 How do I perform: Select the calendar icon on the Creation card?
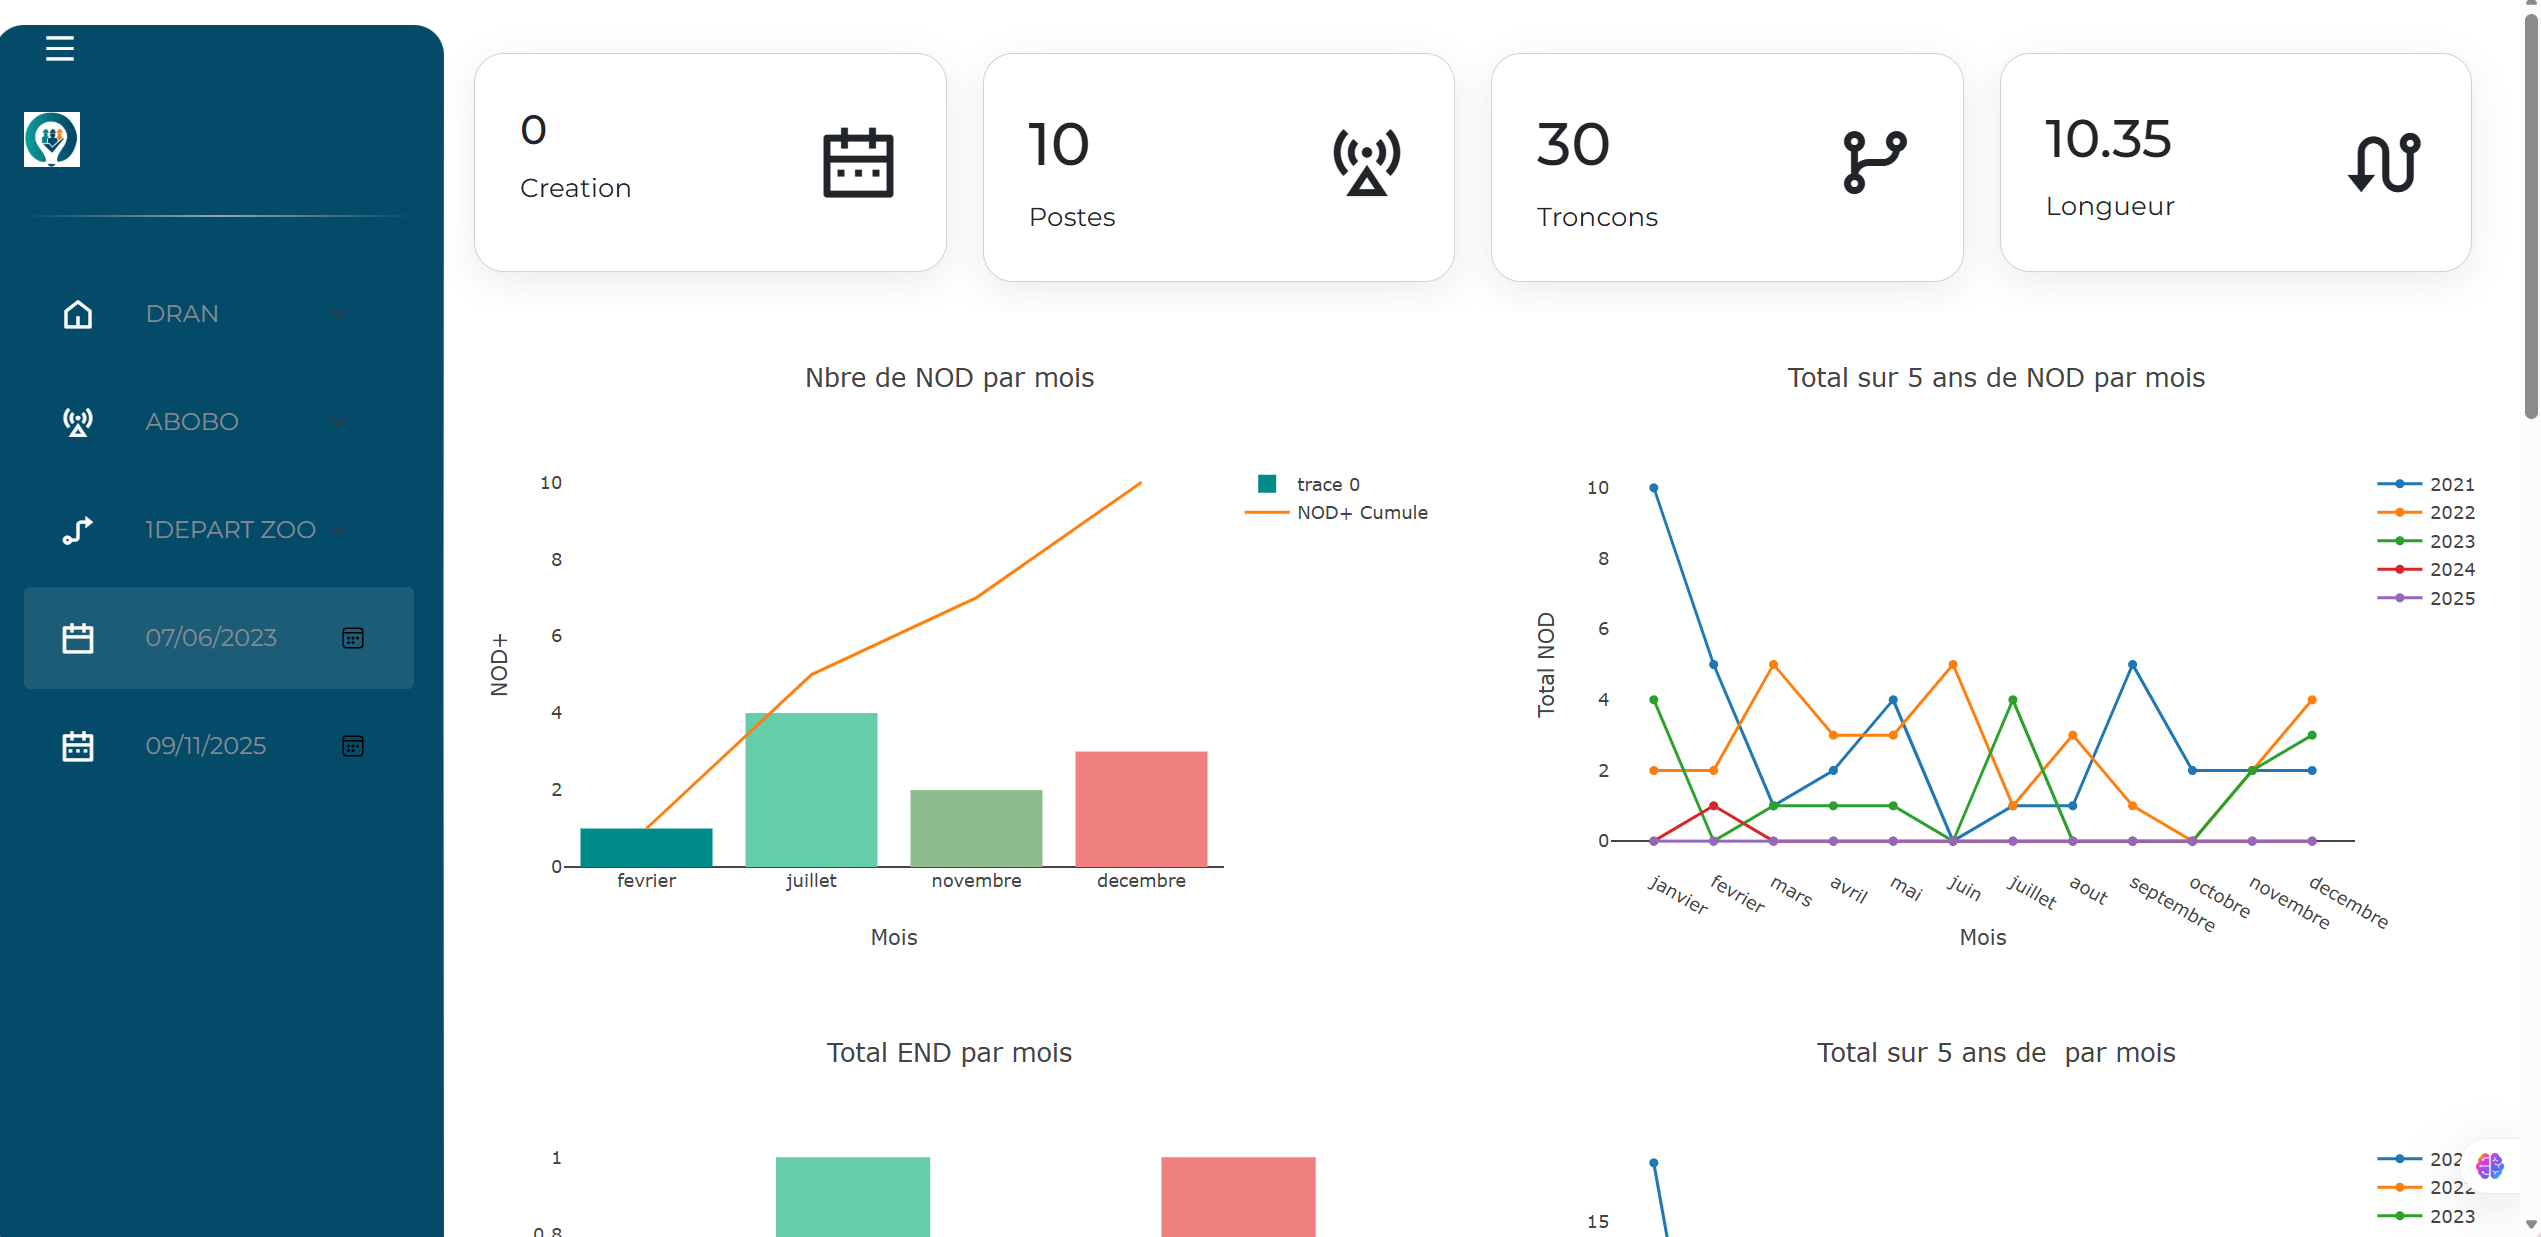pos(857,162)
